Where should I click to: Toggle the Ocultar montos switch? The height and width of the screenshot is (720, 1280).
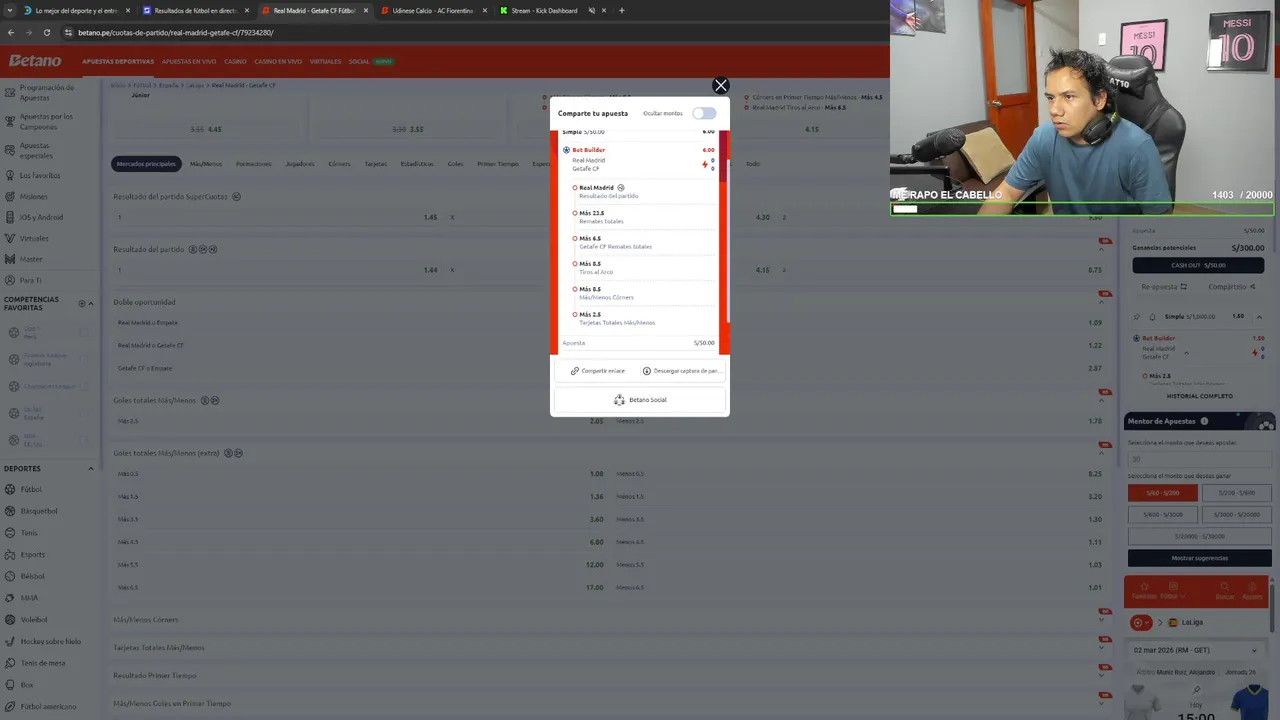pos(704,113)
